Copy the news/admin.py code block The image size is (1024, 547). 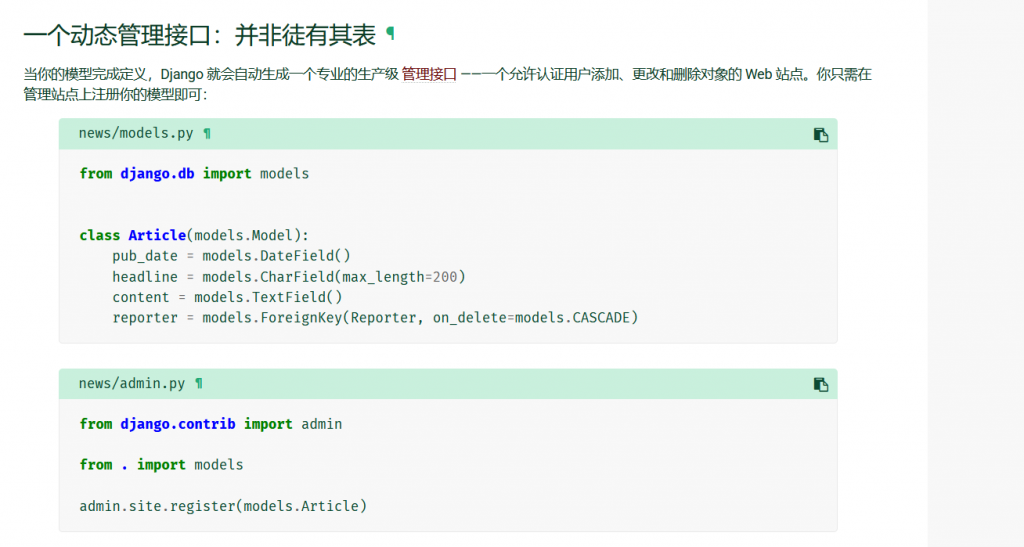point(820,384)
